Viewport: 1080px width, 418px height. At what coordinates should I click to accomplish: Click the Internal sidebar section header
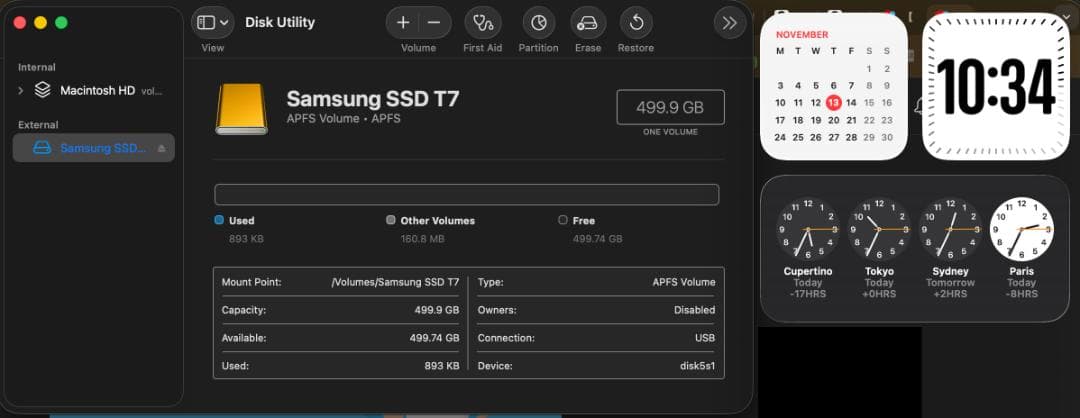37,67
